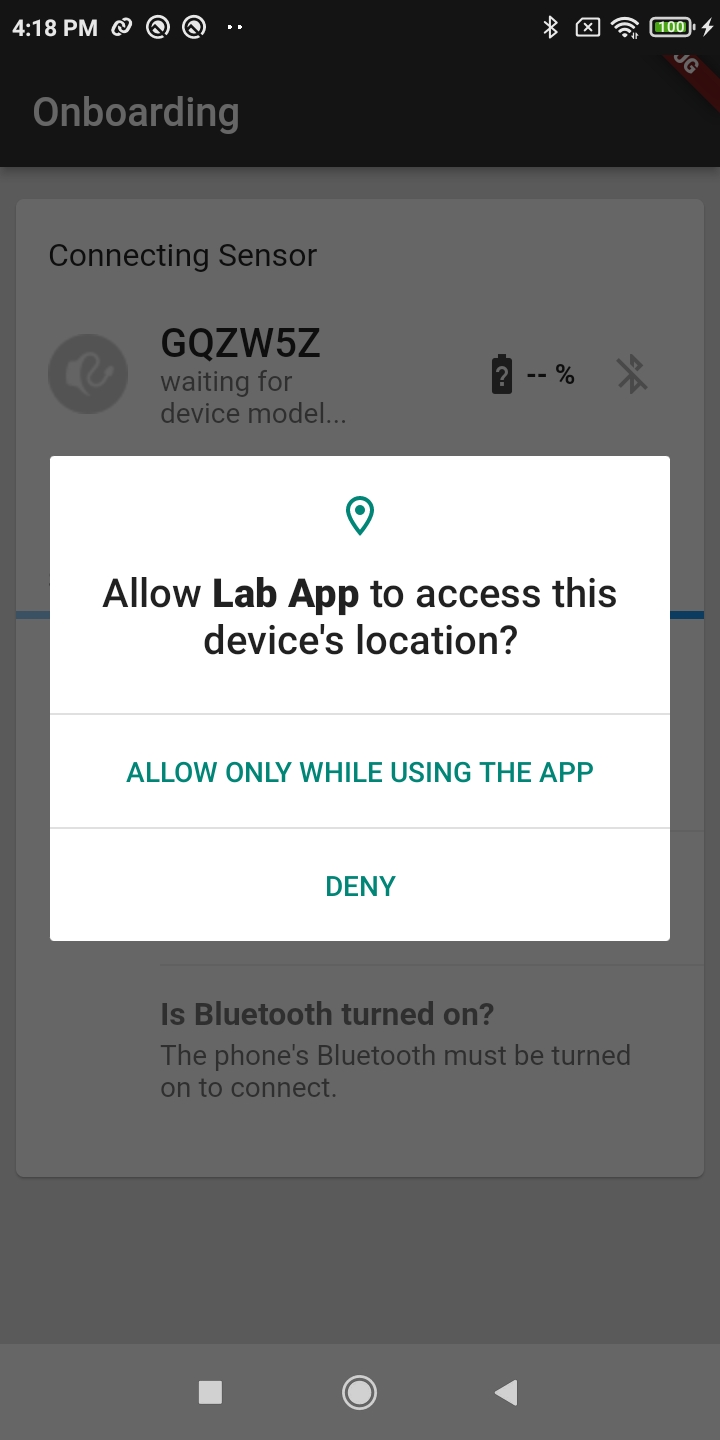This screenshot has height=1440, width=720.
Task: Tap the battery 100 indicator in status bar
Action: pyautogui.click(x=670, y=27)
